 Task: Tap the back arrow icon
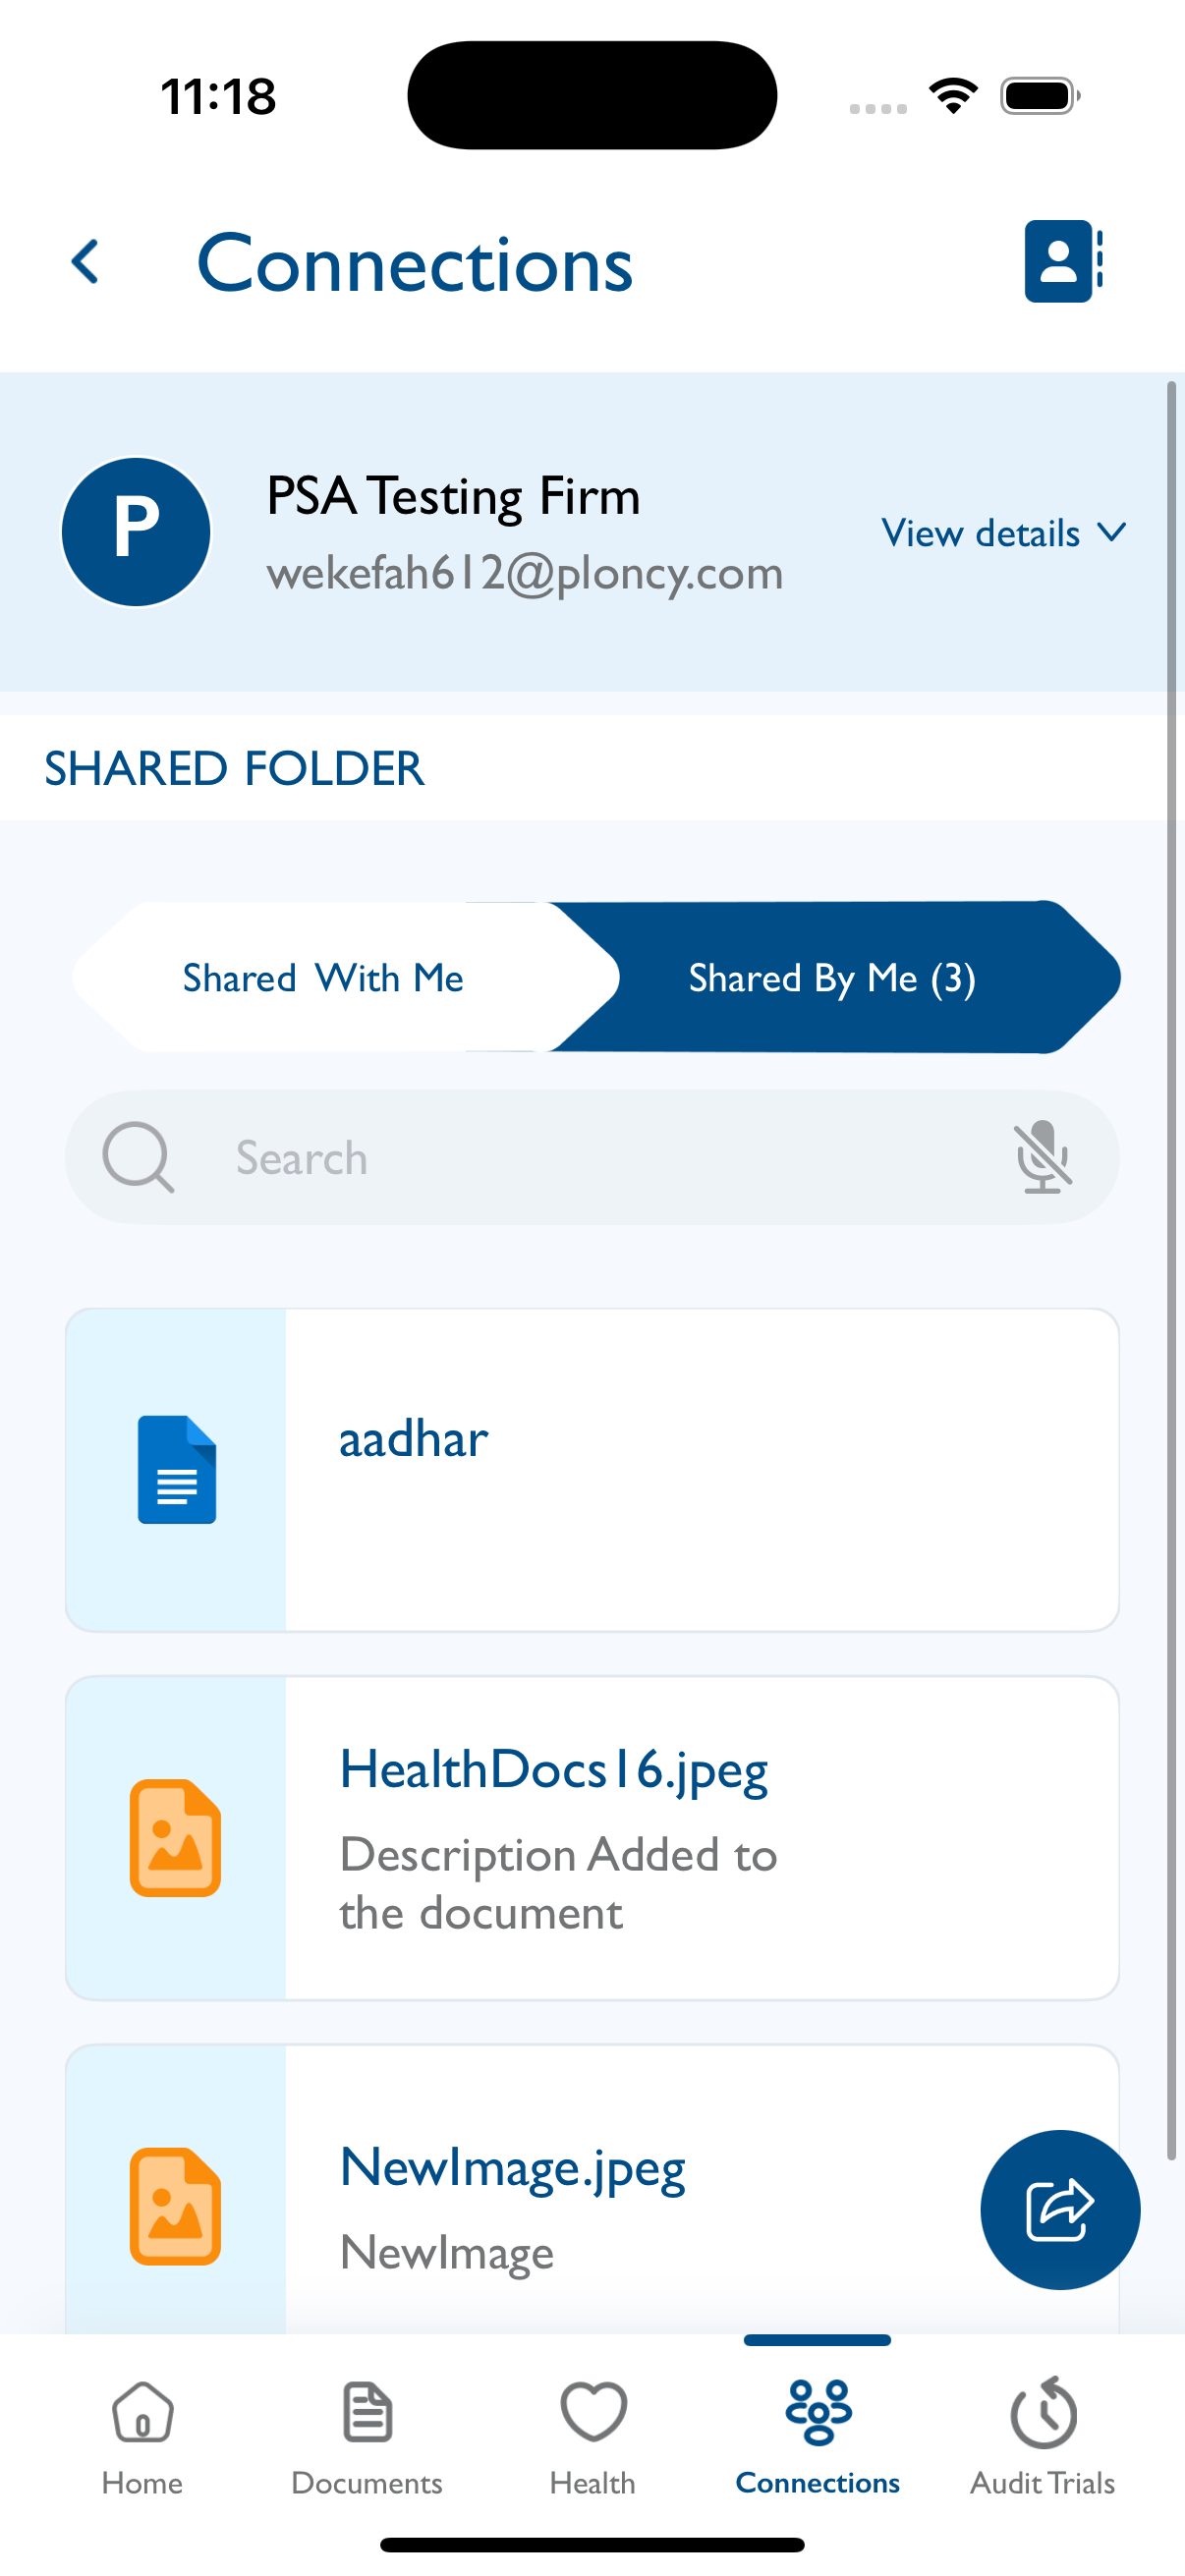(x=86, y=262)
